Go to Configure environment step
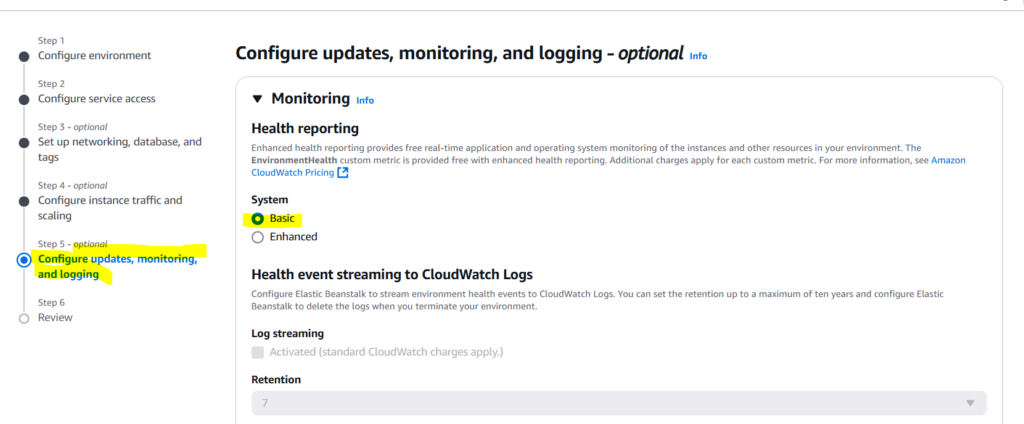This screenshot has width=1024, height=424. (x=94, y=56)
